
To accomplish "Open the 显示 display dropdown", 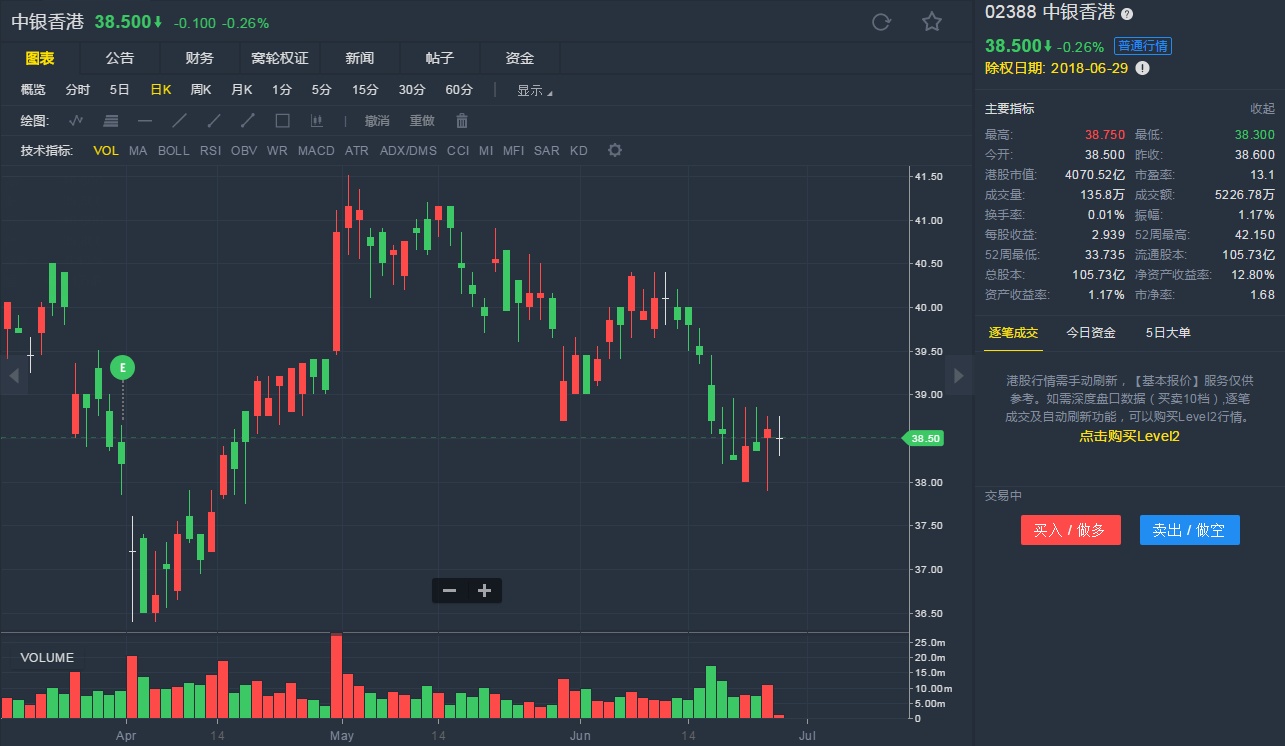I will coord(534,90).
